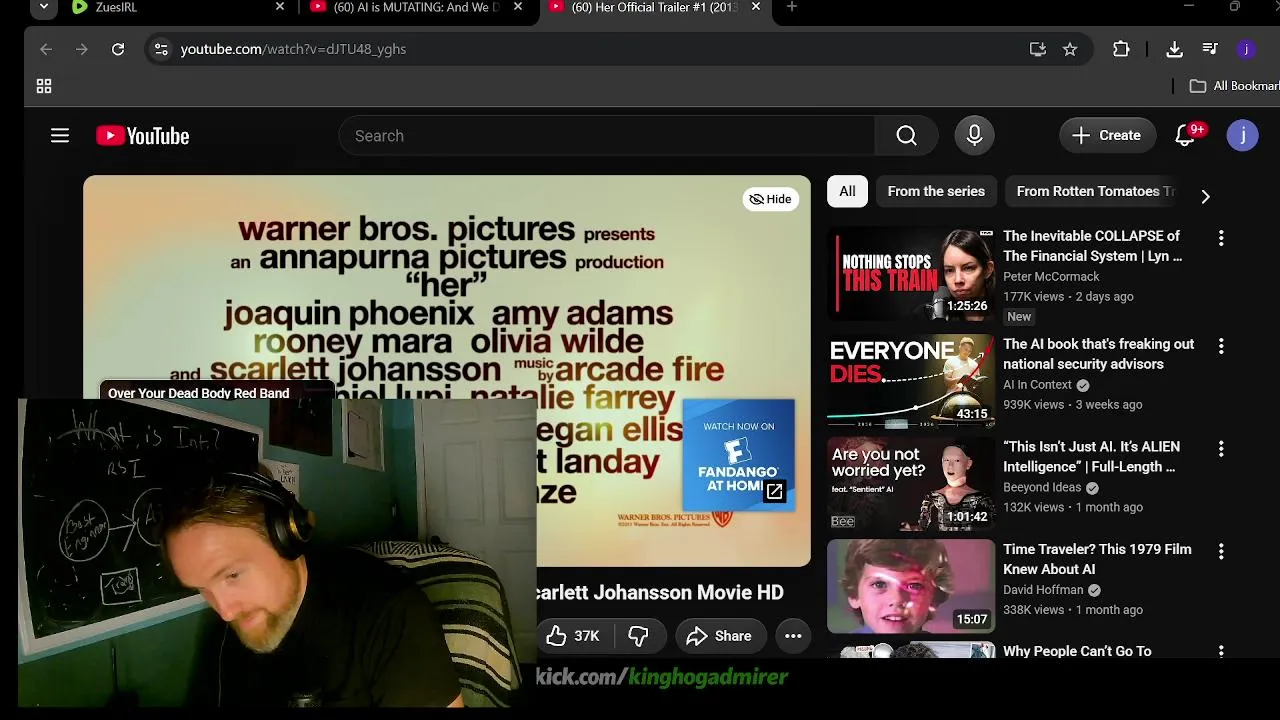Click the YouTube search field

[x=607, y=136]
